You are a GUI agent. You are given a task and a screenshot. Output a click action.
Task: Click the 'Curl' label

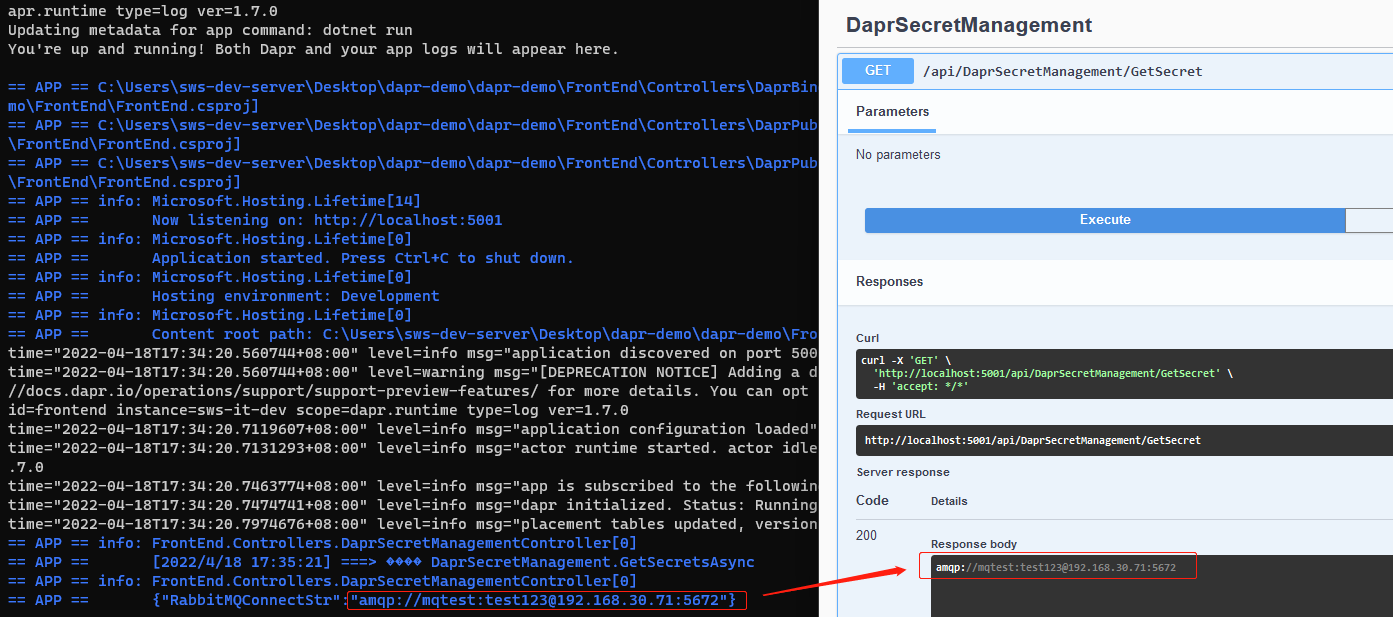click(868, 338)
